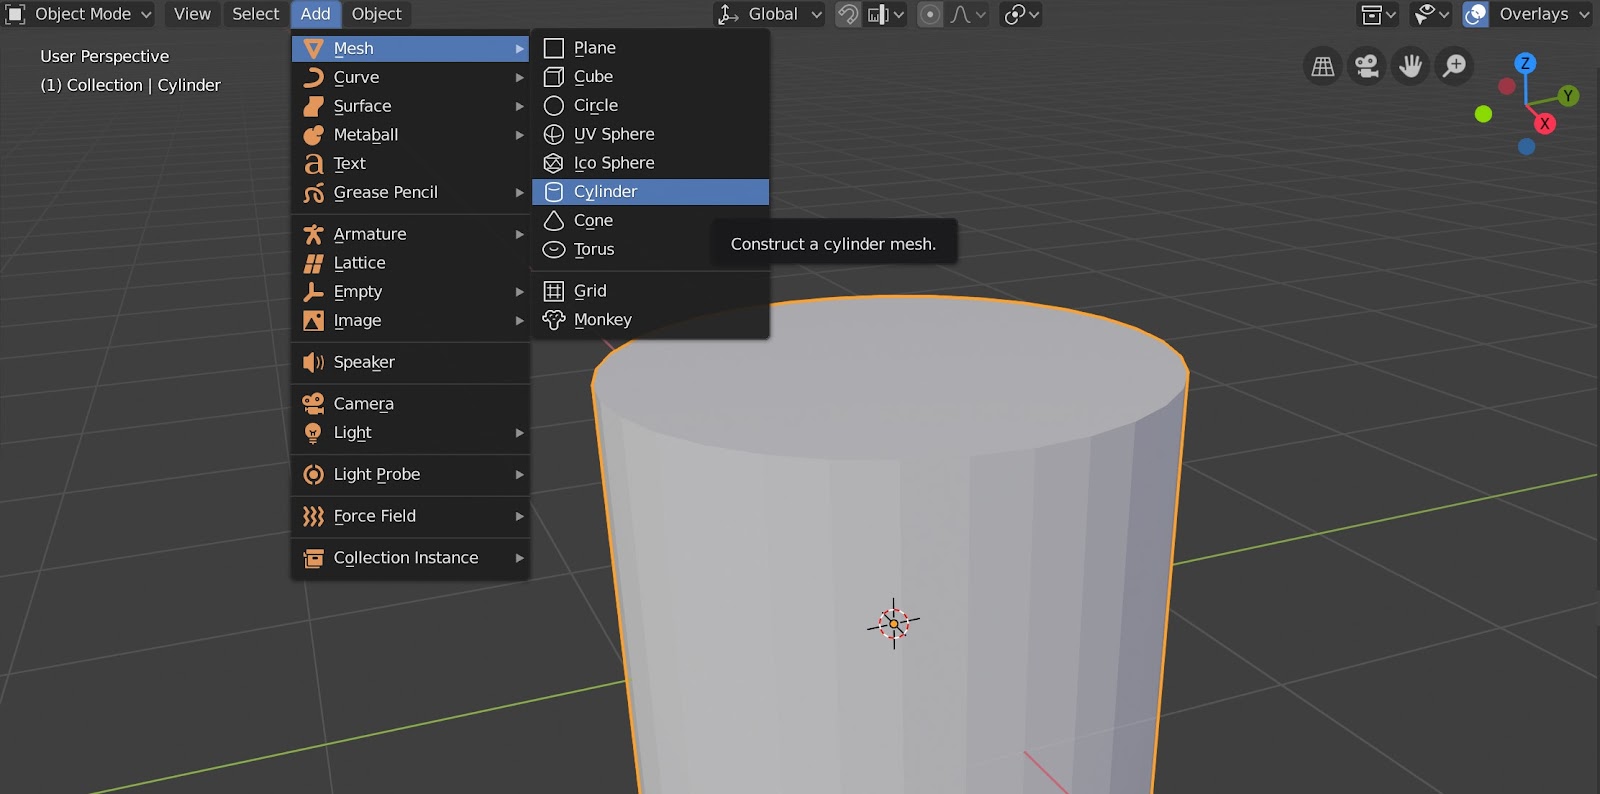1600x794 pixels.
Task: Open the View menu in header
Action: pyautogui.click(x=192, y=14)
